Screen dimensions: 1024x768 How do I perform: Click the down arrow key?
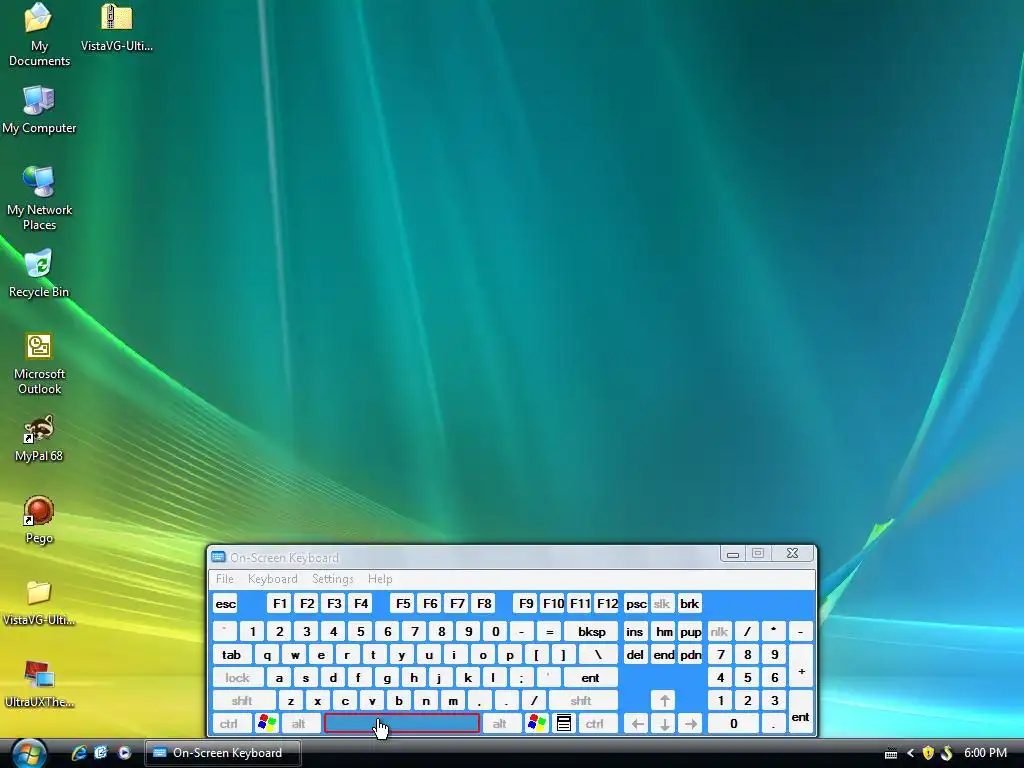(664, 723)
